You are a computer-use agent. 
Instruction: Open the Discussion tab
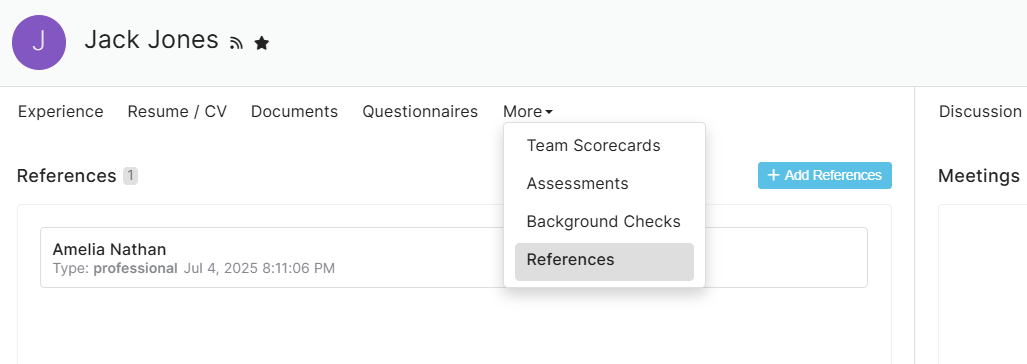(x=980, y=111)
